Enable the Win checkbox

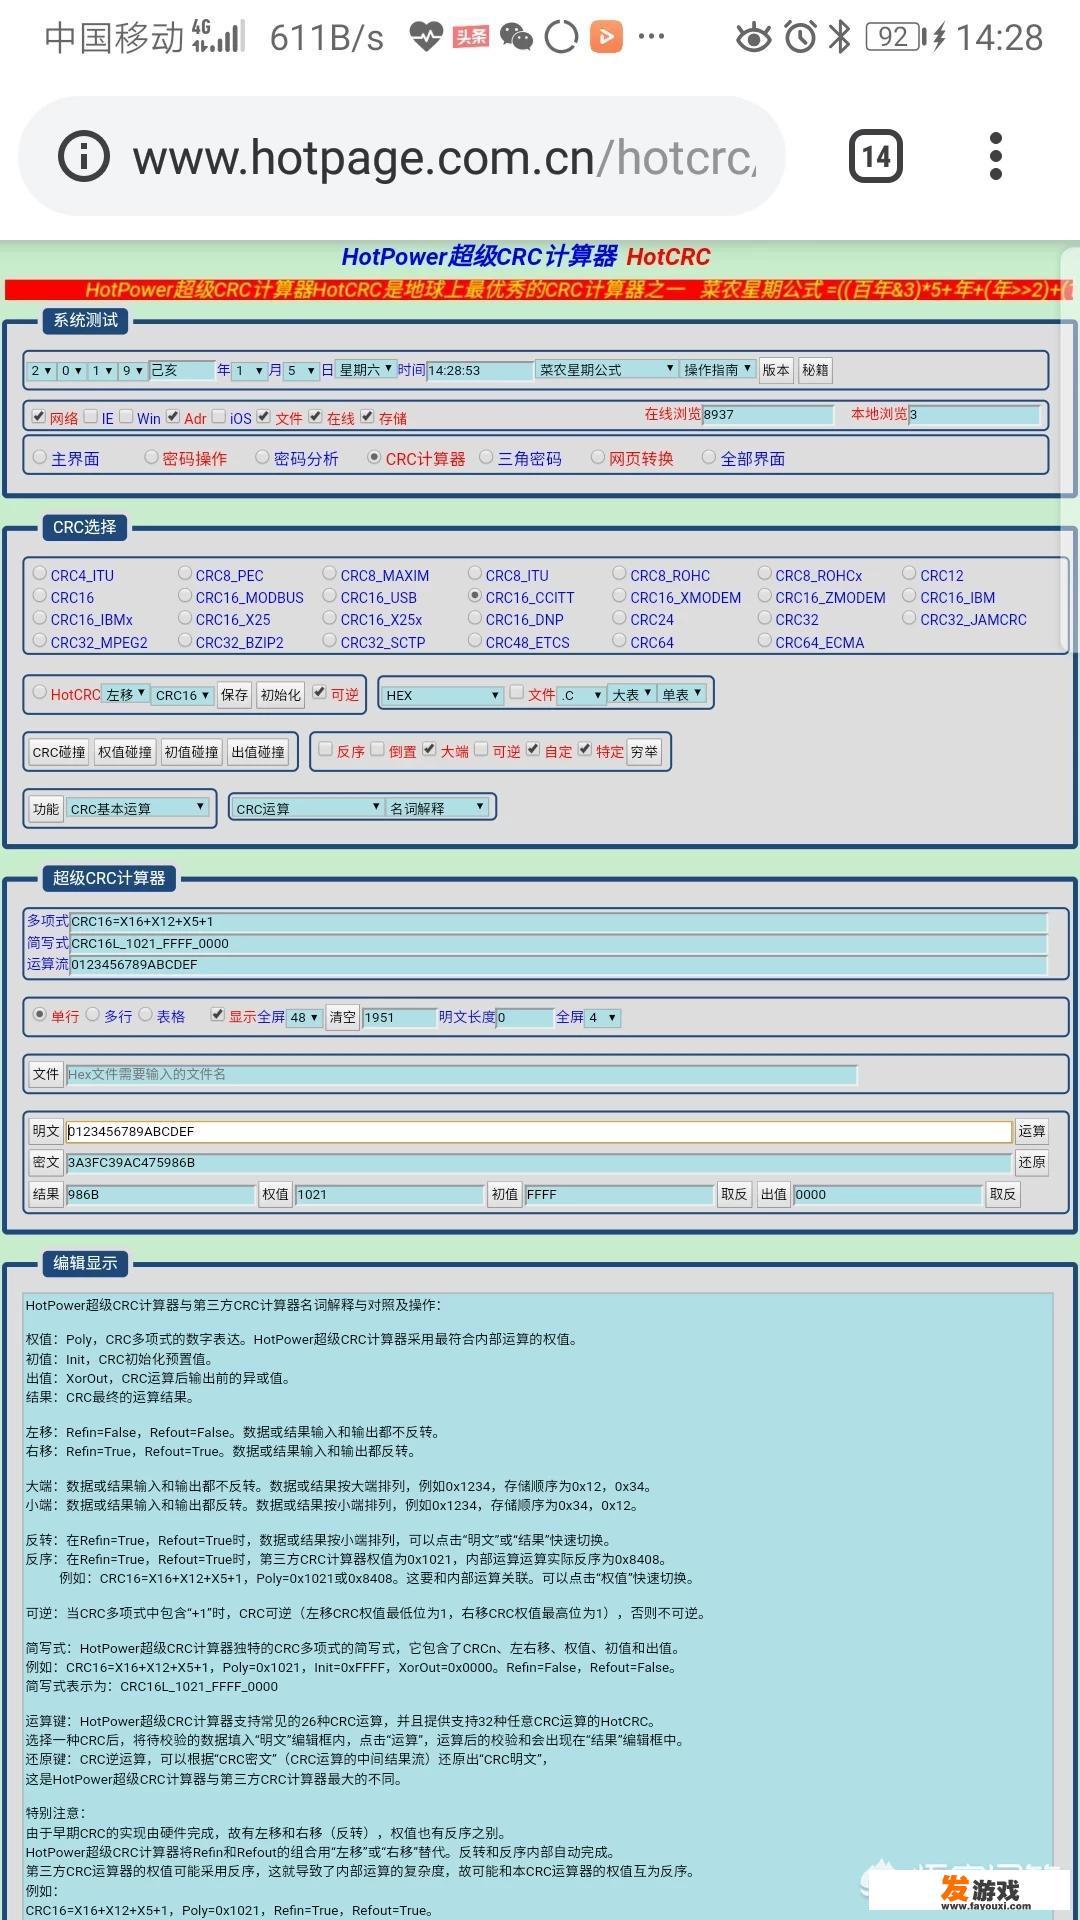[126, 416]
